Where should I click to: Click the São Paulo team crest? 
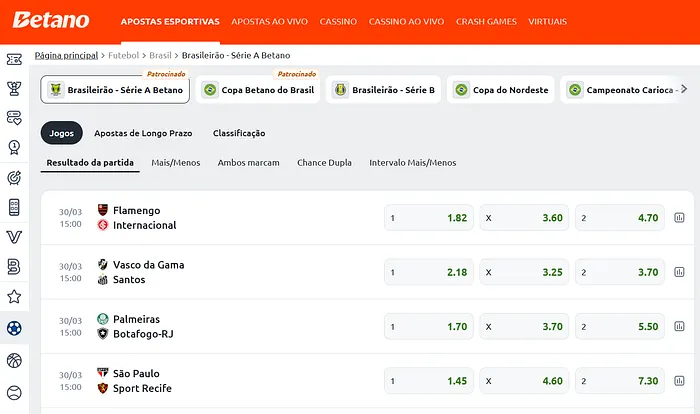click(x=103, y=373)
